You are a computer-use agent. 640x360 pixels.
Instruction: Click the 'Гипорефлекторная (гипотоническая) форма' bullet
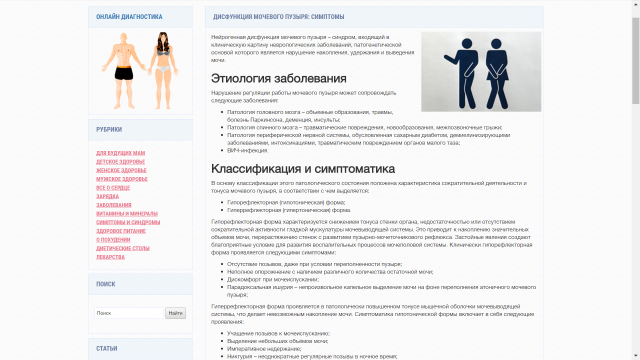point(286,202)
